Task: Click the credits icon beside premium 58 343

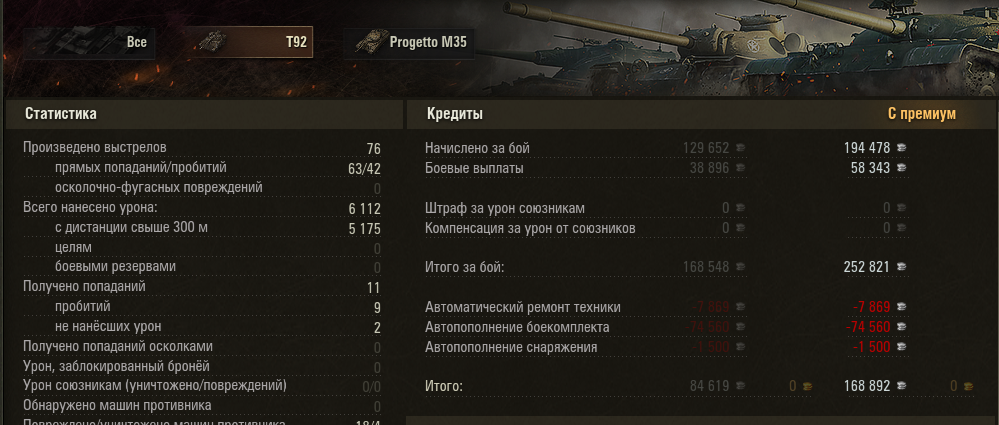Action: coord(902,168)
